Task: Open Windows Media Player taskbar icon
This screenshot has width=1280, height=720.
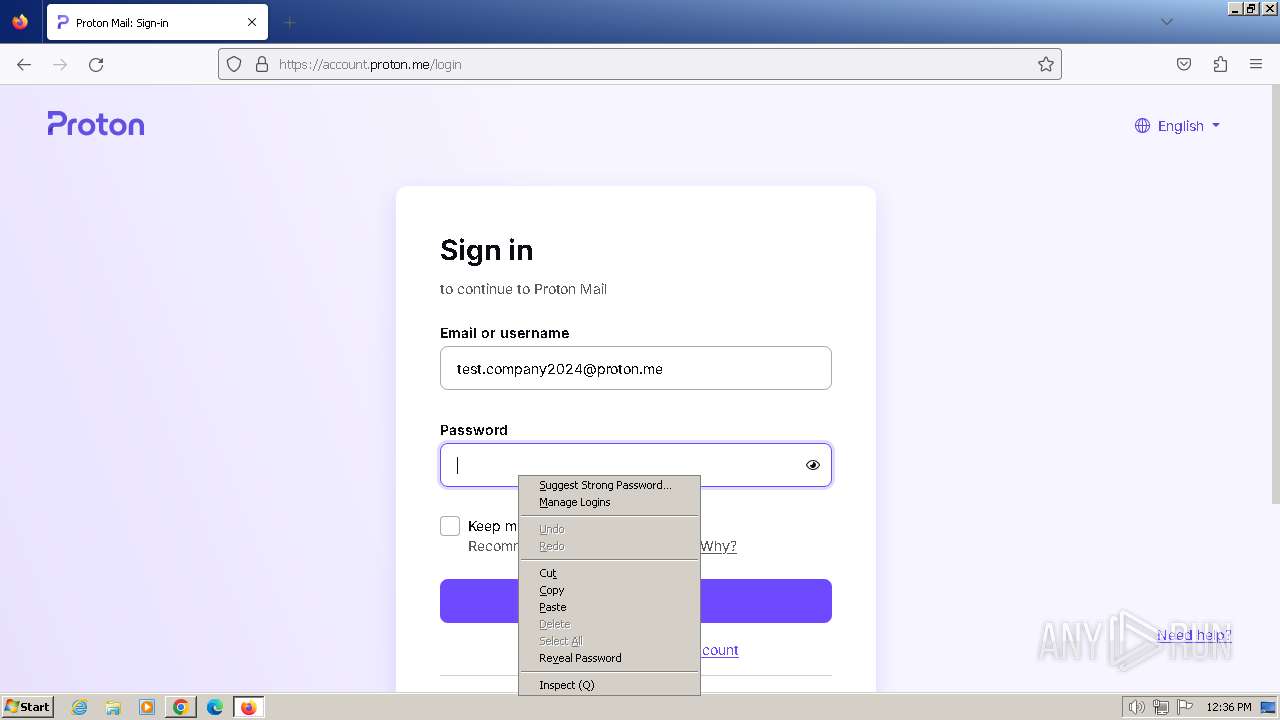Action: tap(147, 707)
